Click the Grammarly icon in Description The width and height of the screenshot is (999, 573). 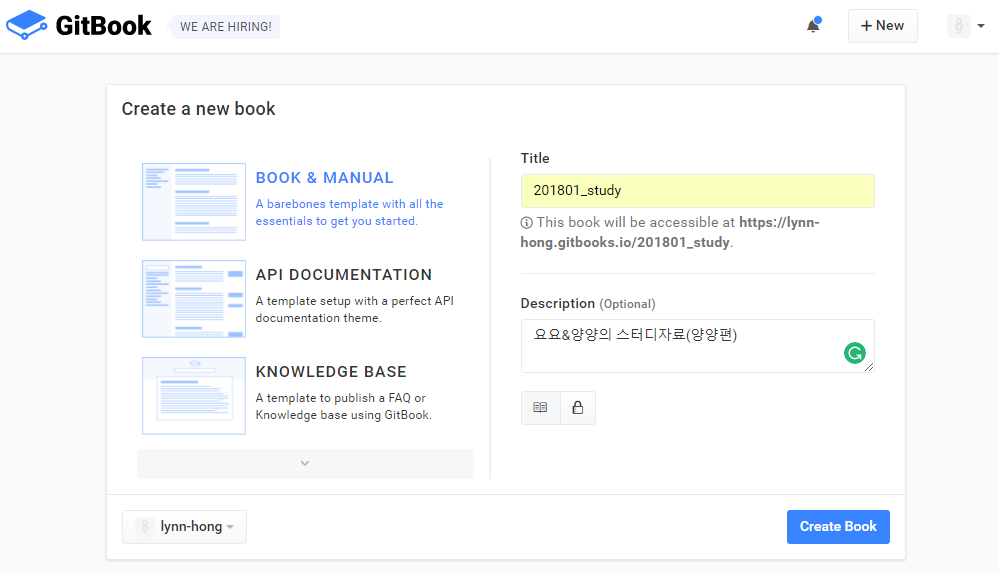click(x=854, y=352)
